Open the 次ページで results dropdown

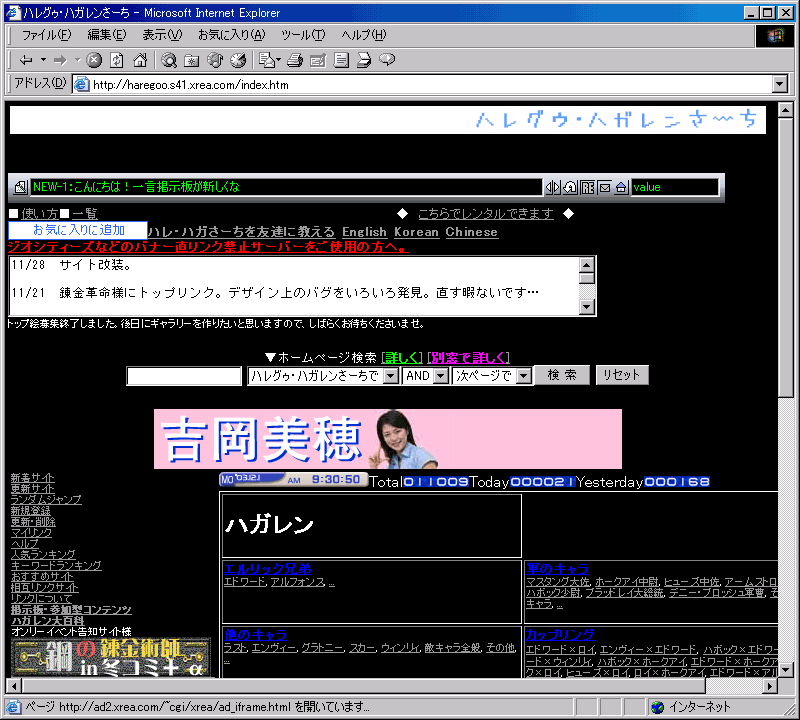coord(523,376)
